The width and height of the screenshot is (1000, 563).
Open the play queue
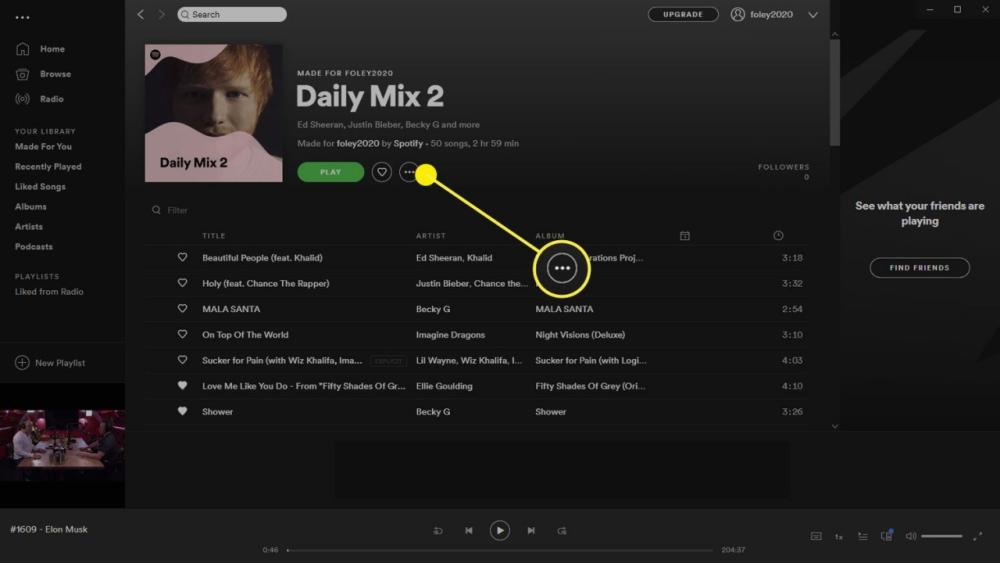click(x=862, y=536)
